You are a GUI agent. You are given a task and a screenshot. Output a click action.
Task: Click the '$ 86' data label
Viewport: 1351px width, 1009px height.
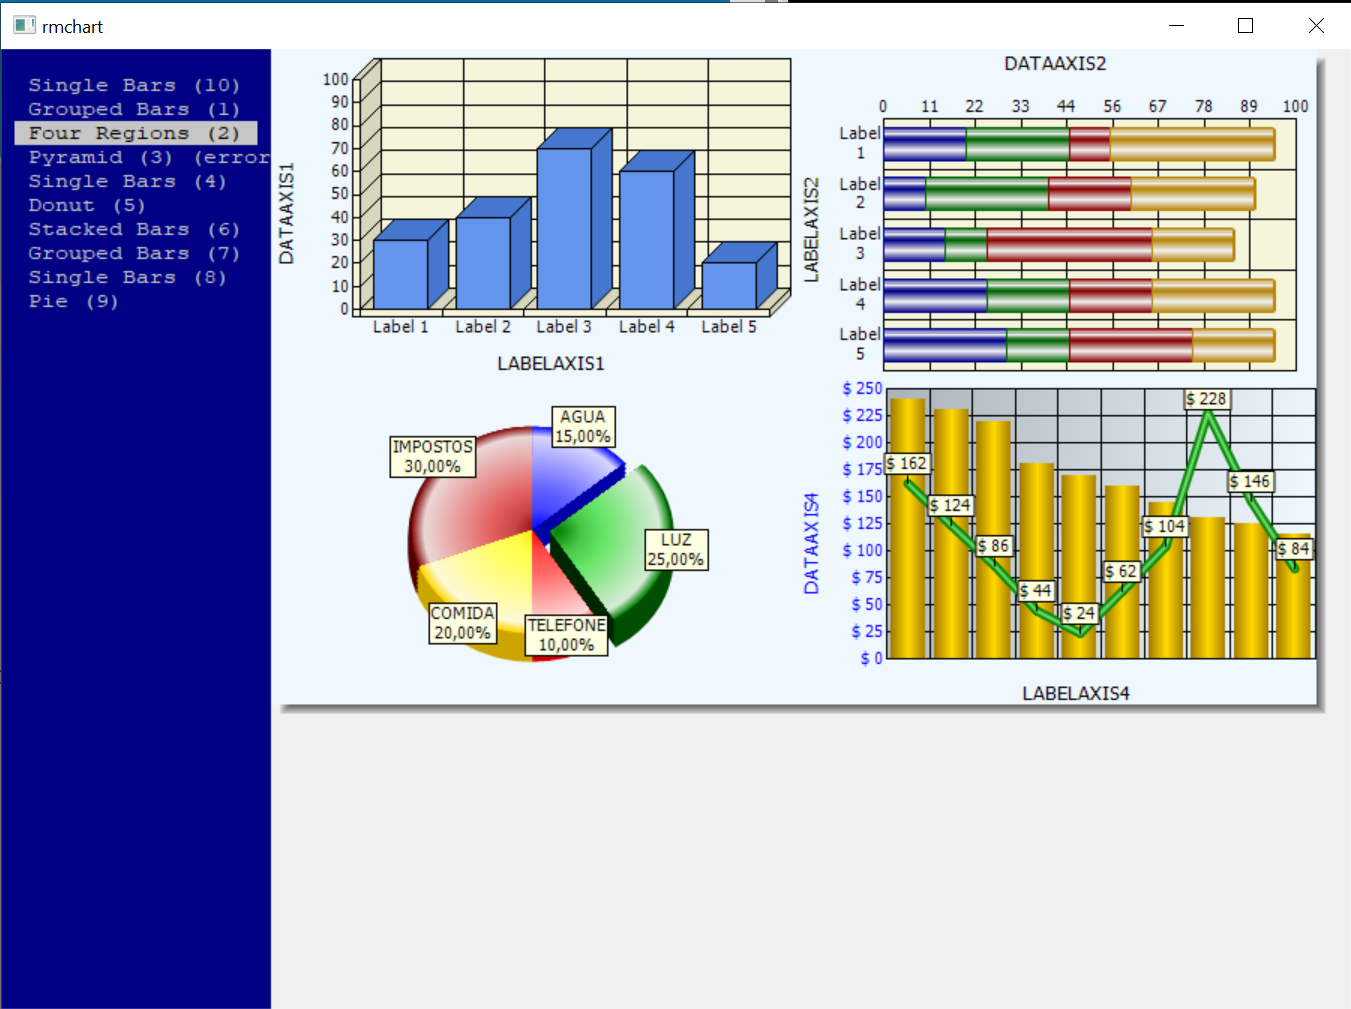click(x=994, y=546)
